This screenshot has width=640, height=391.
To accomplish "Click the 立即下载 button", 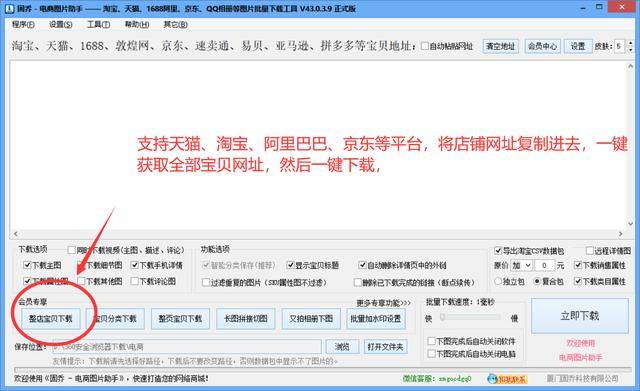I will click(x=580, y=315).
